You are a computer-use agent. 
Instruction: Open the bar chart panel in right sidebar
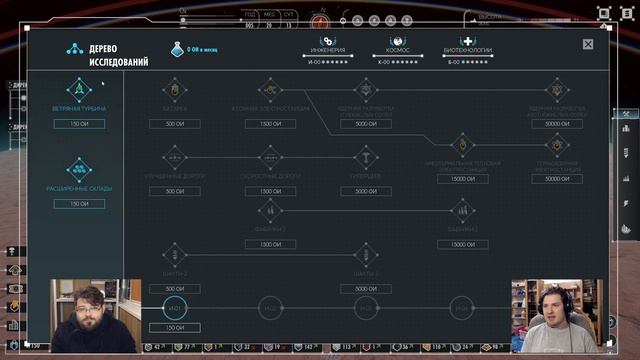(626, 178)
